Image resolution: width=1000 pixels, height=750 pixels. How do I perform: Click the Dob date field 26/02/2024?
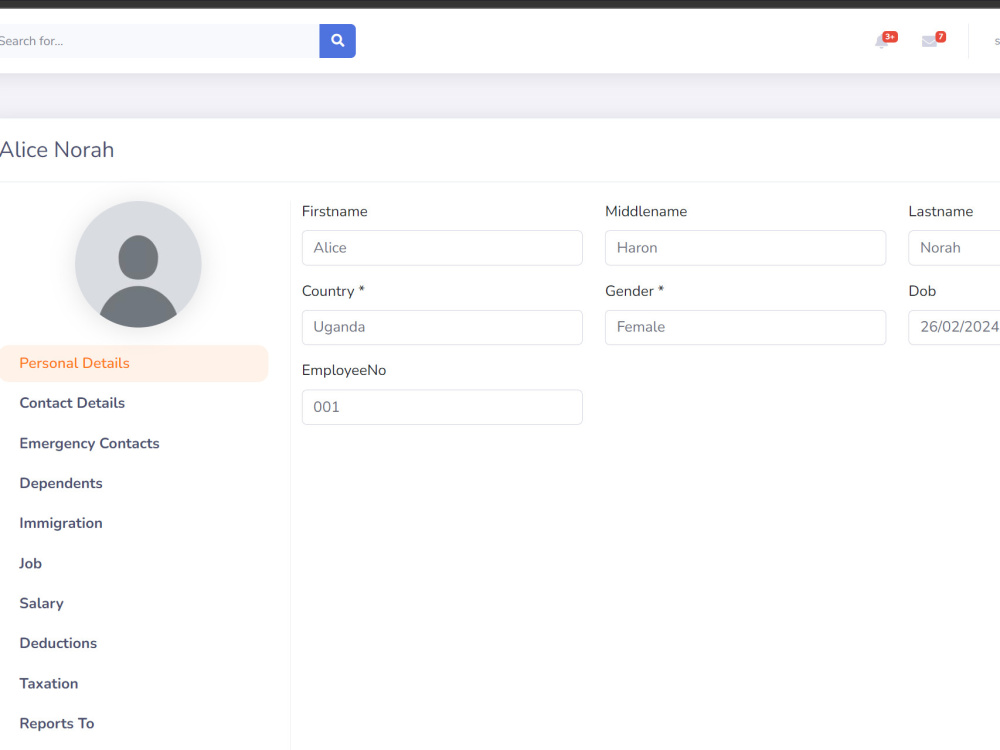coord(954,328)
